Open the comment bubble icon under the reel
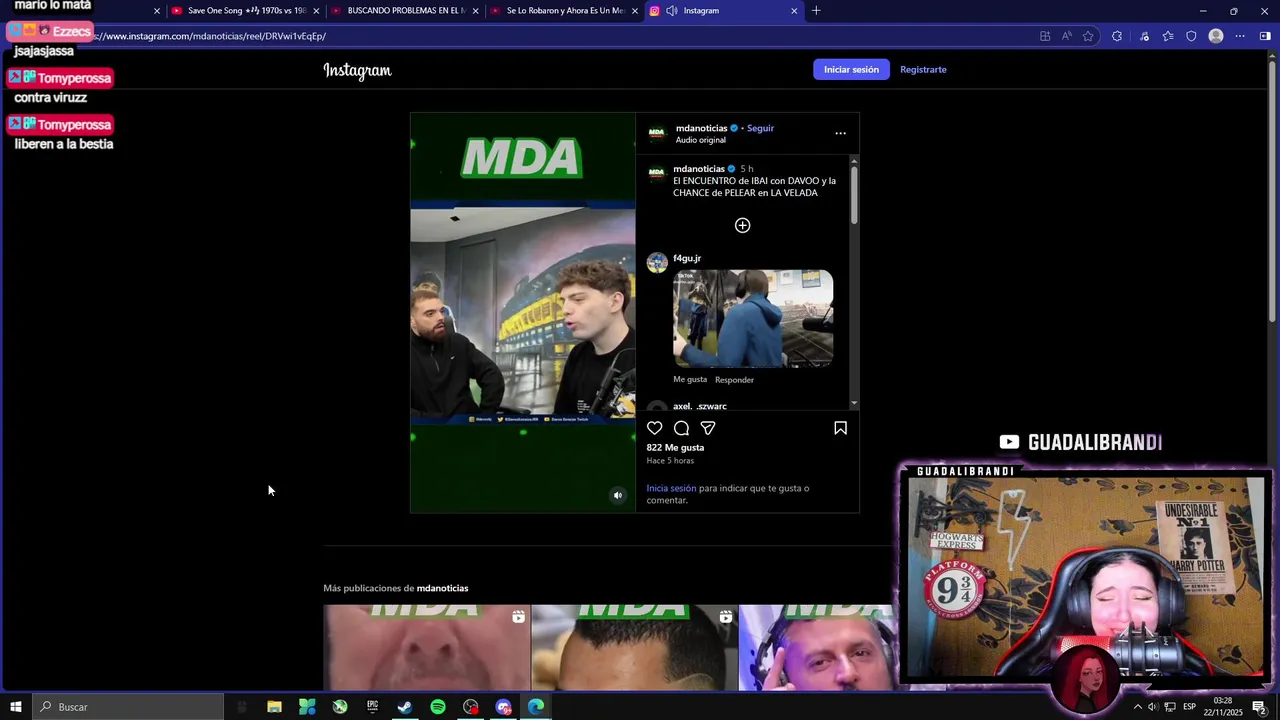1280x720 pixels. click(x=681, y=428)
